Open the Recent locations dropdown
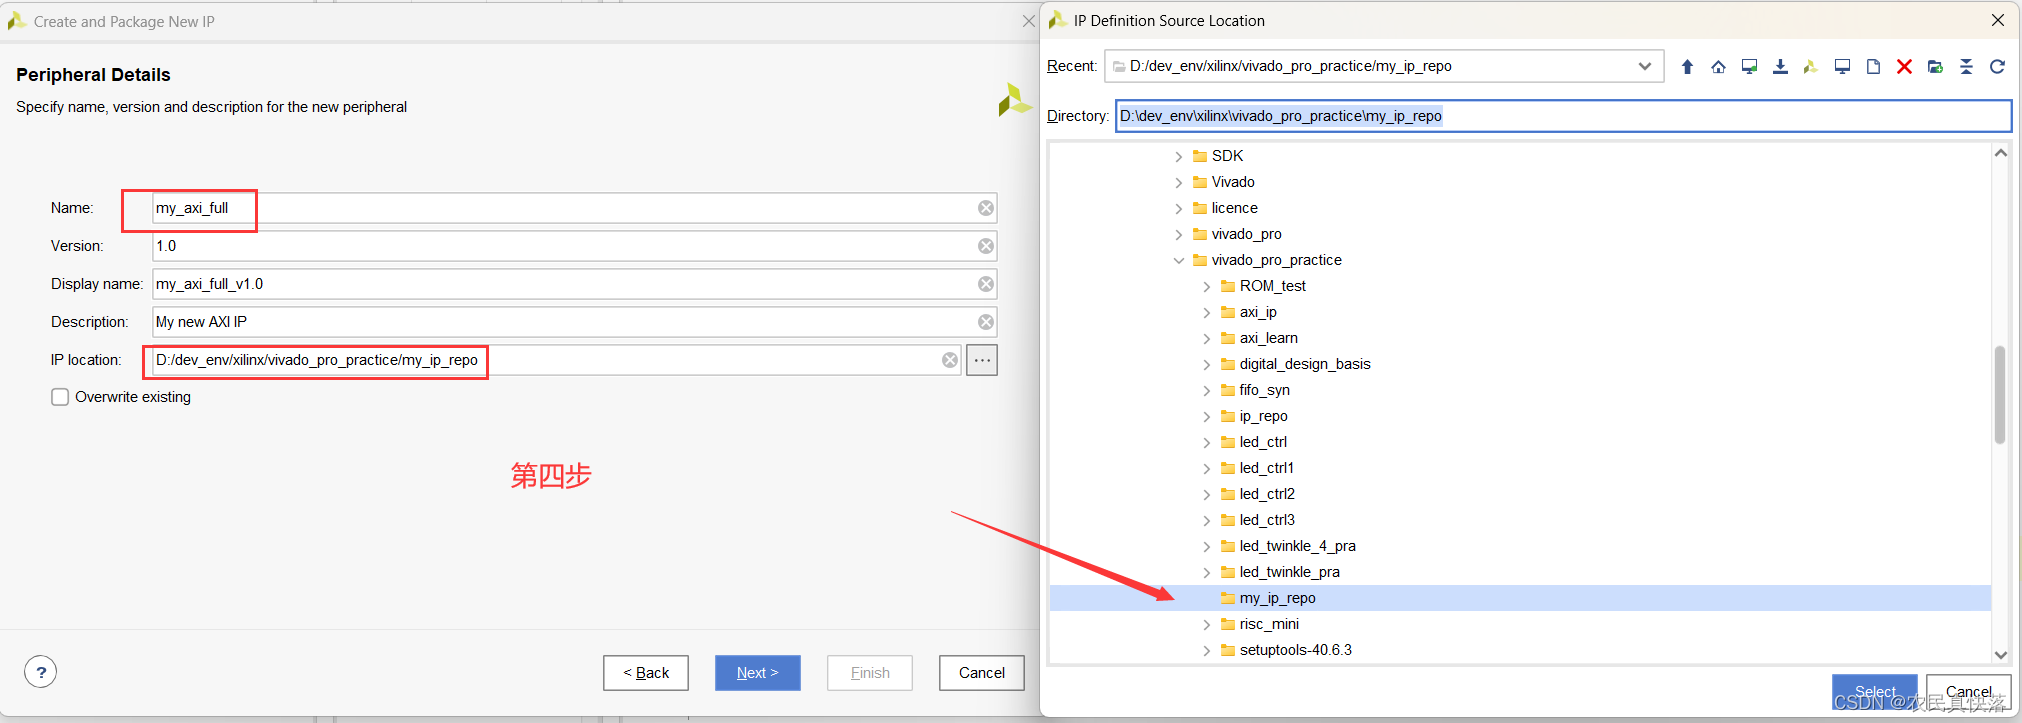The image size is (2022, 723). click(x=1644, y=67)
